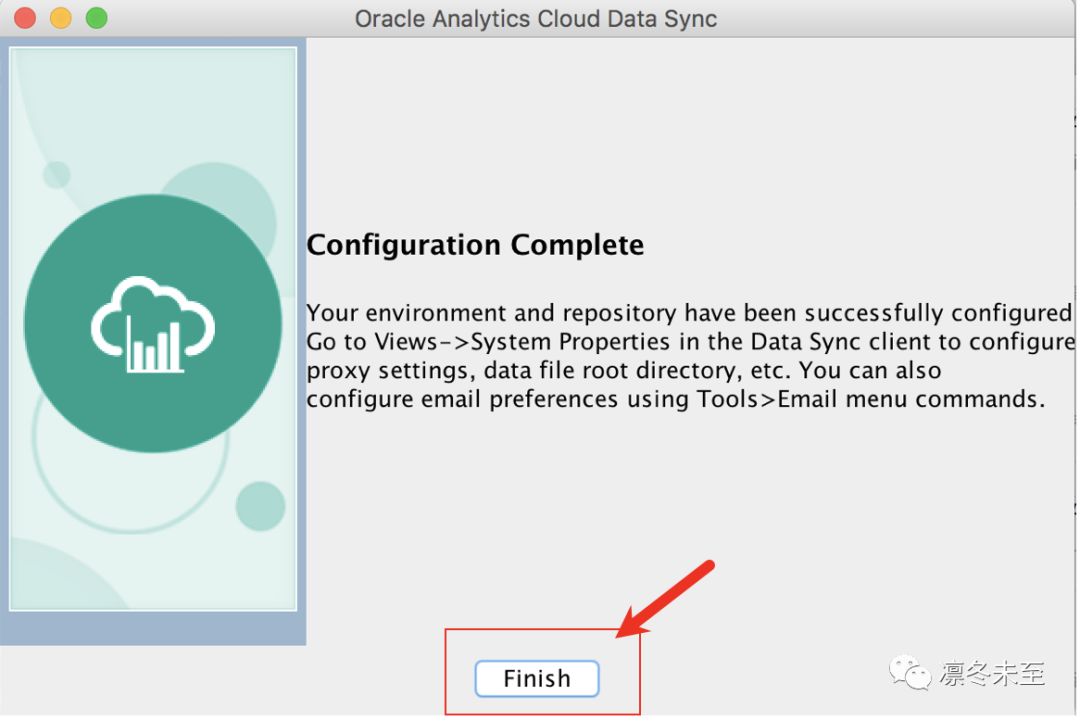Image resolution: width=1080 pixels, height=721 pixels.
Task: Close the Data Sync window
Action: (x=25, y=18)
